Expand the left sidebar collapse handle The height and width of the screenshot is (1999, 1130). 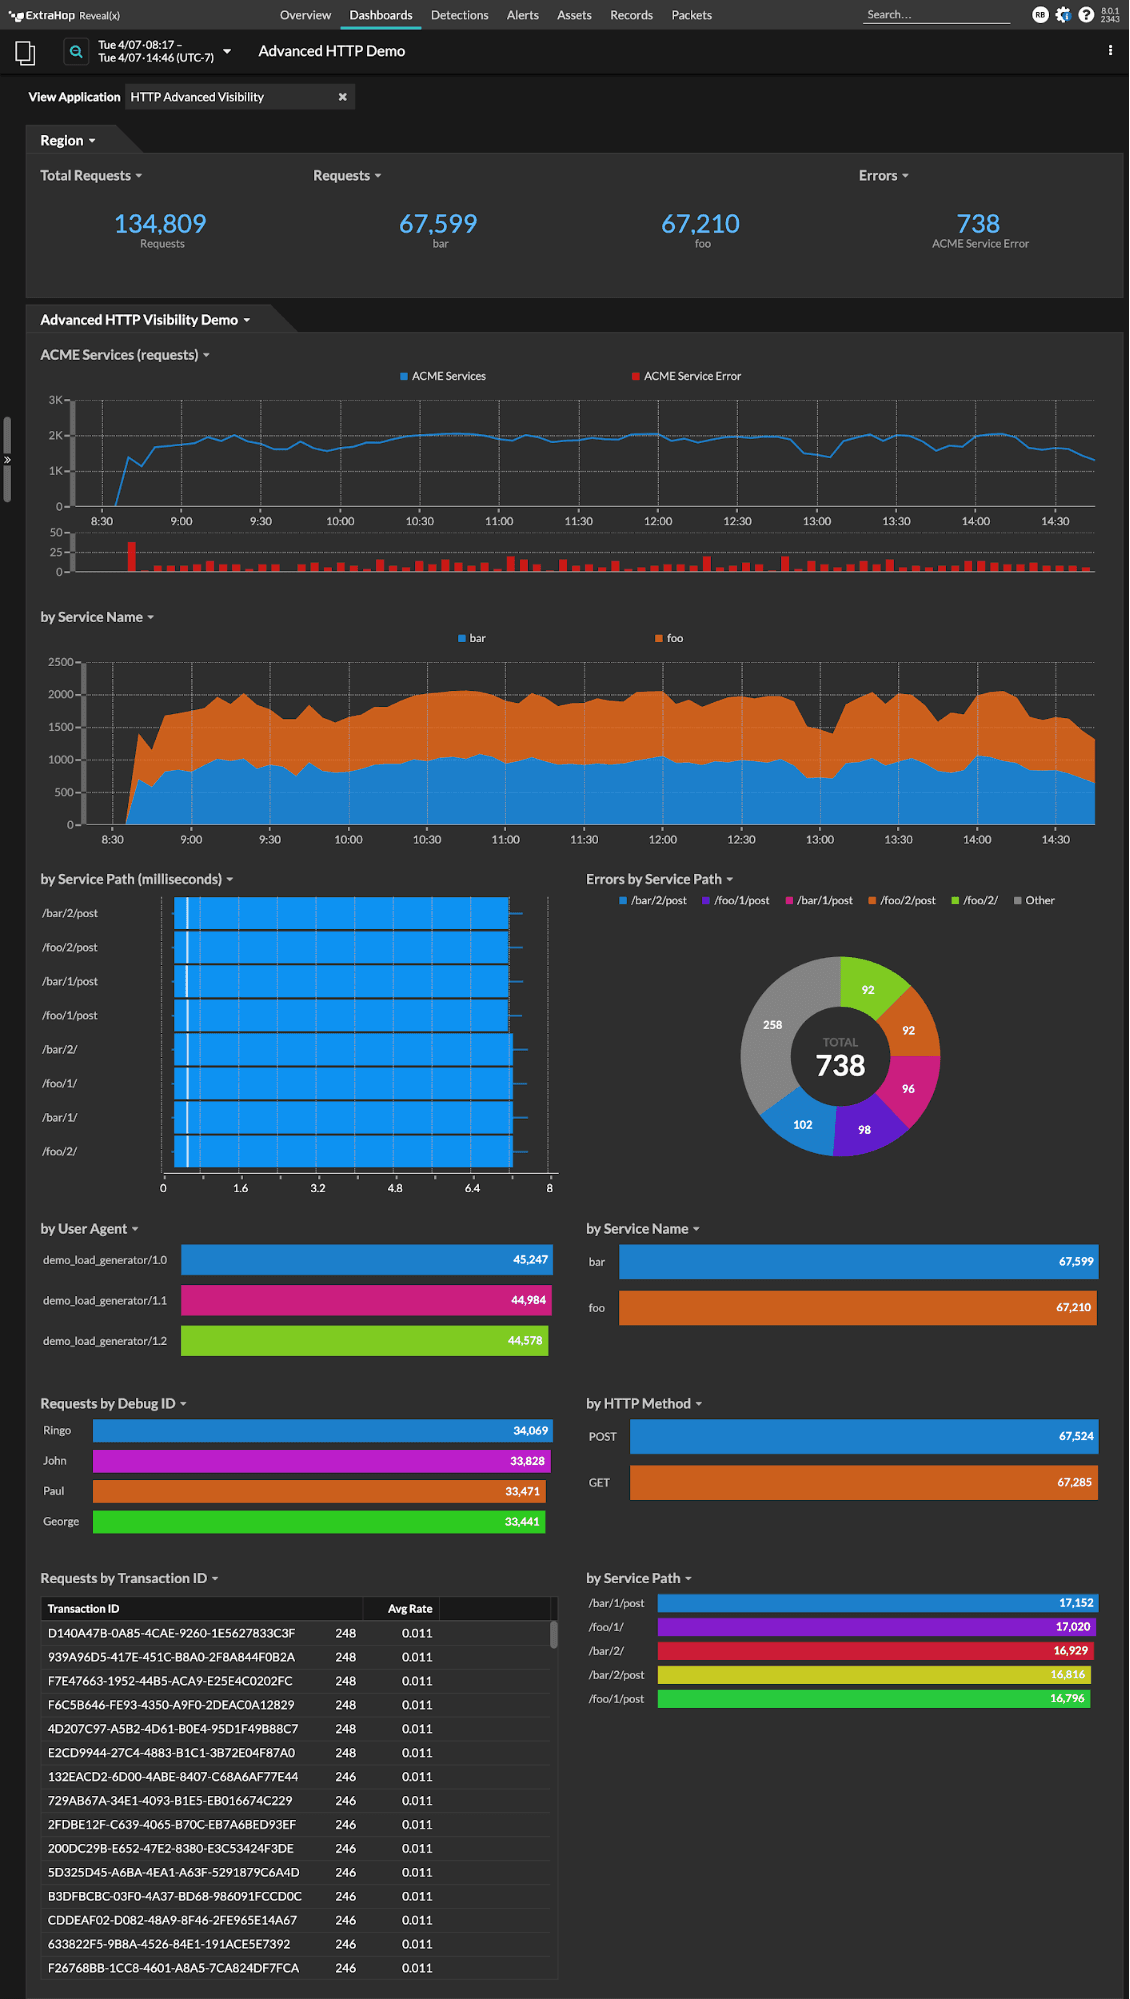coord(7,460)
